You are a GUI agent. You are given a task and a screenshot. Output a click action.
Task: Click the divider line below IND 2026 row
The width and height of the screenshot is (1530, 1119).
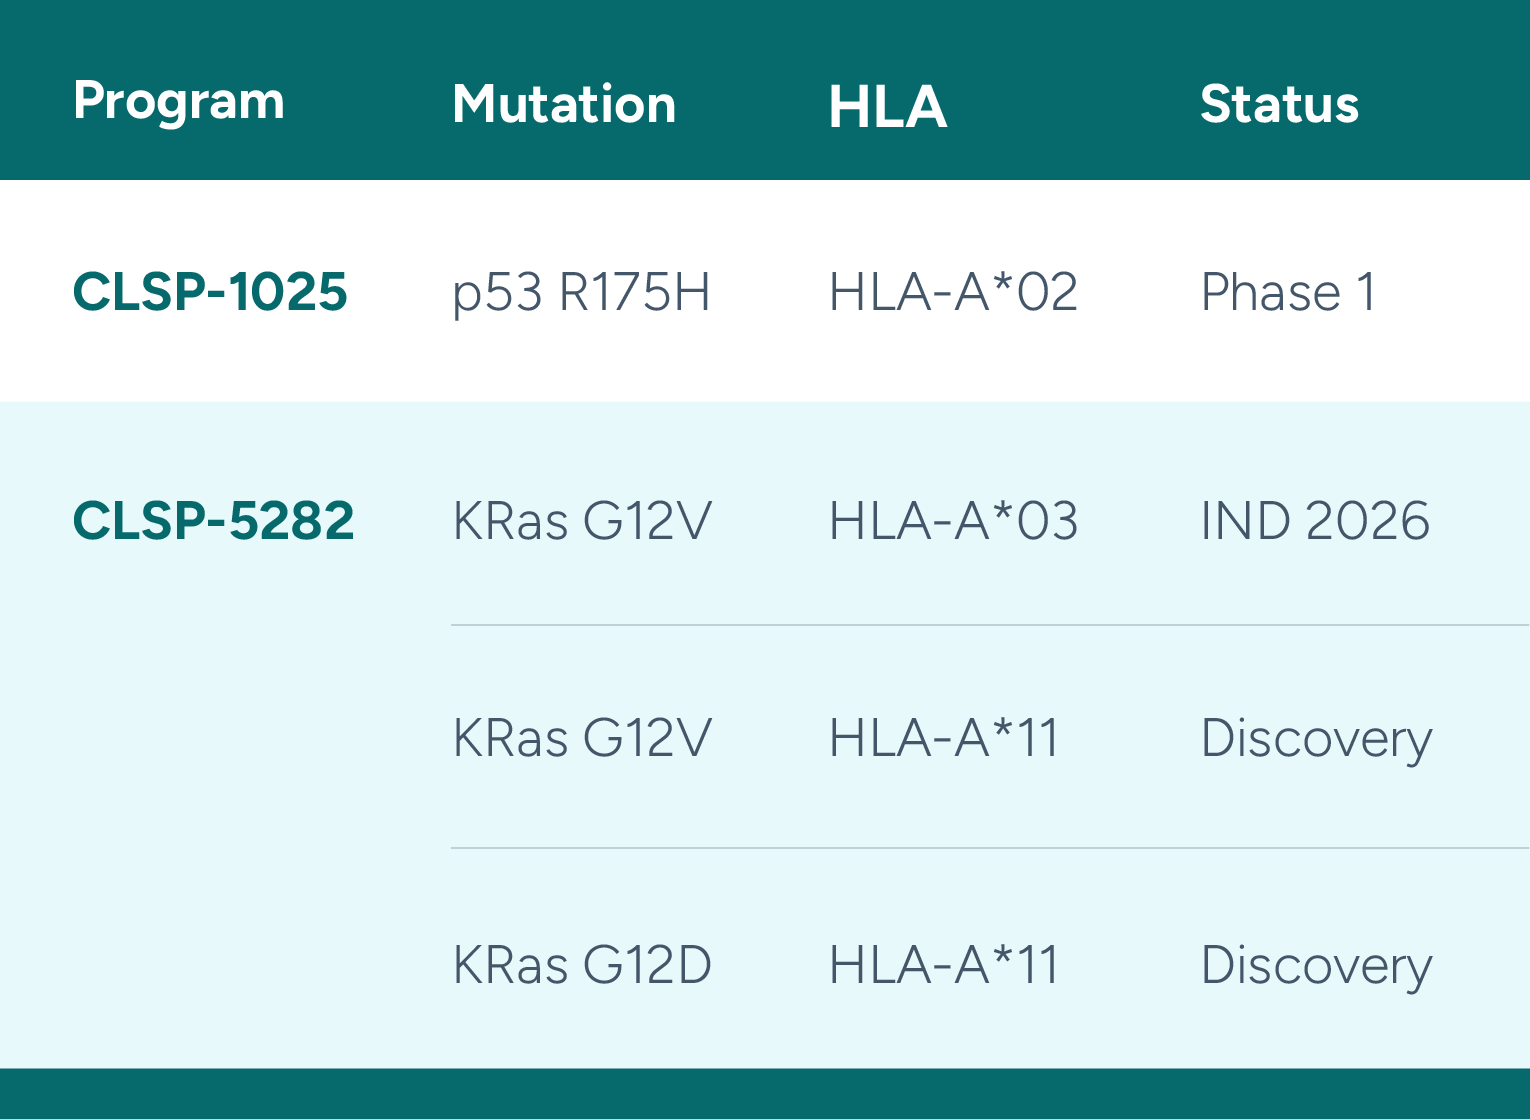tap(990, 625)
